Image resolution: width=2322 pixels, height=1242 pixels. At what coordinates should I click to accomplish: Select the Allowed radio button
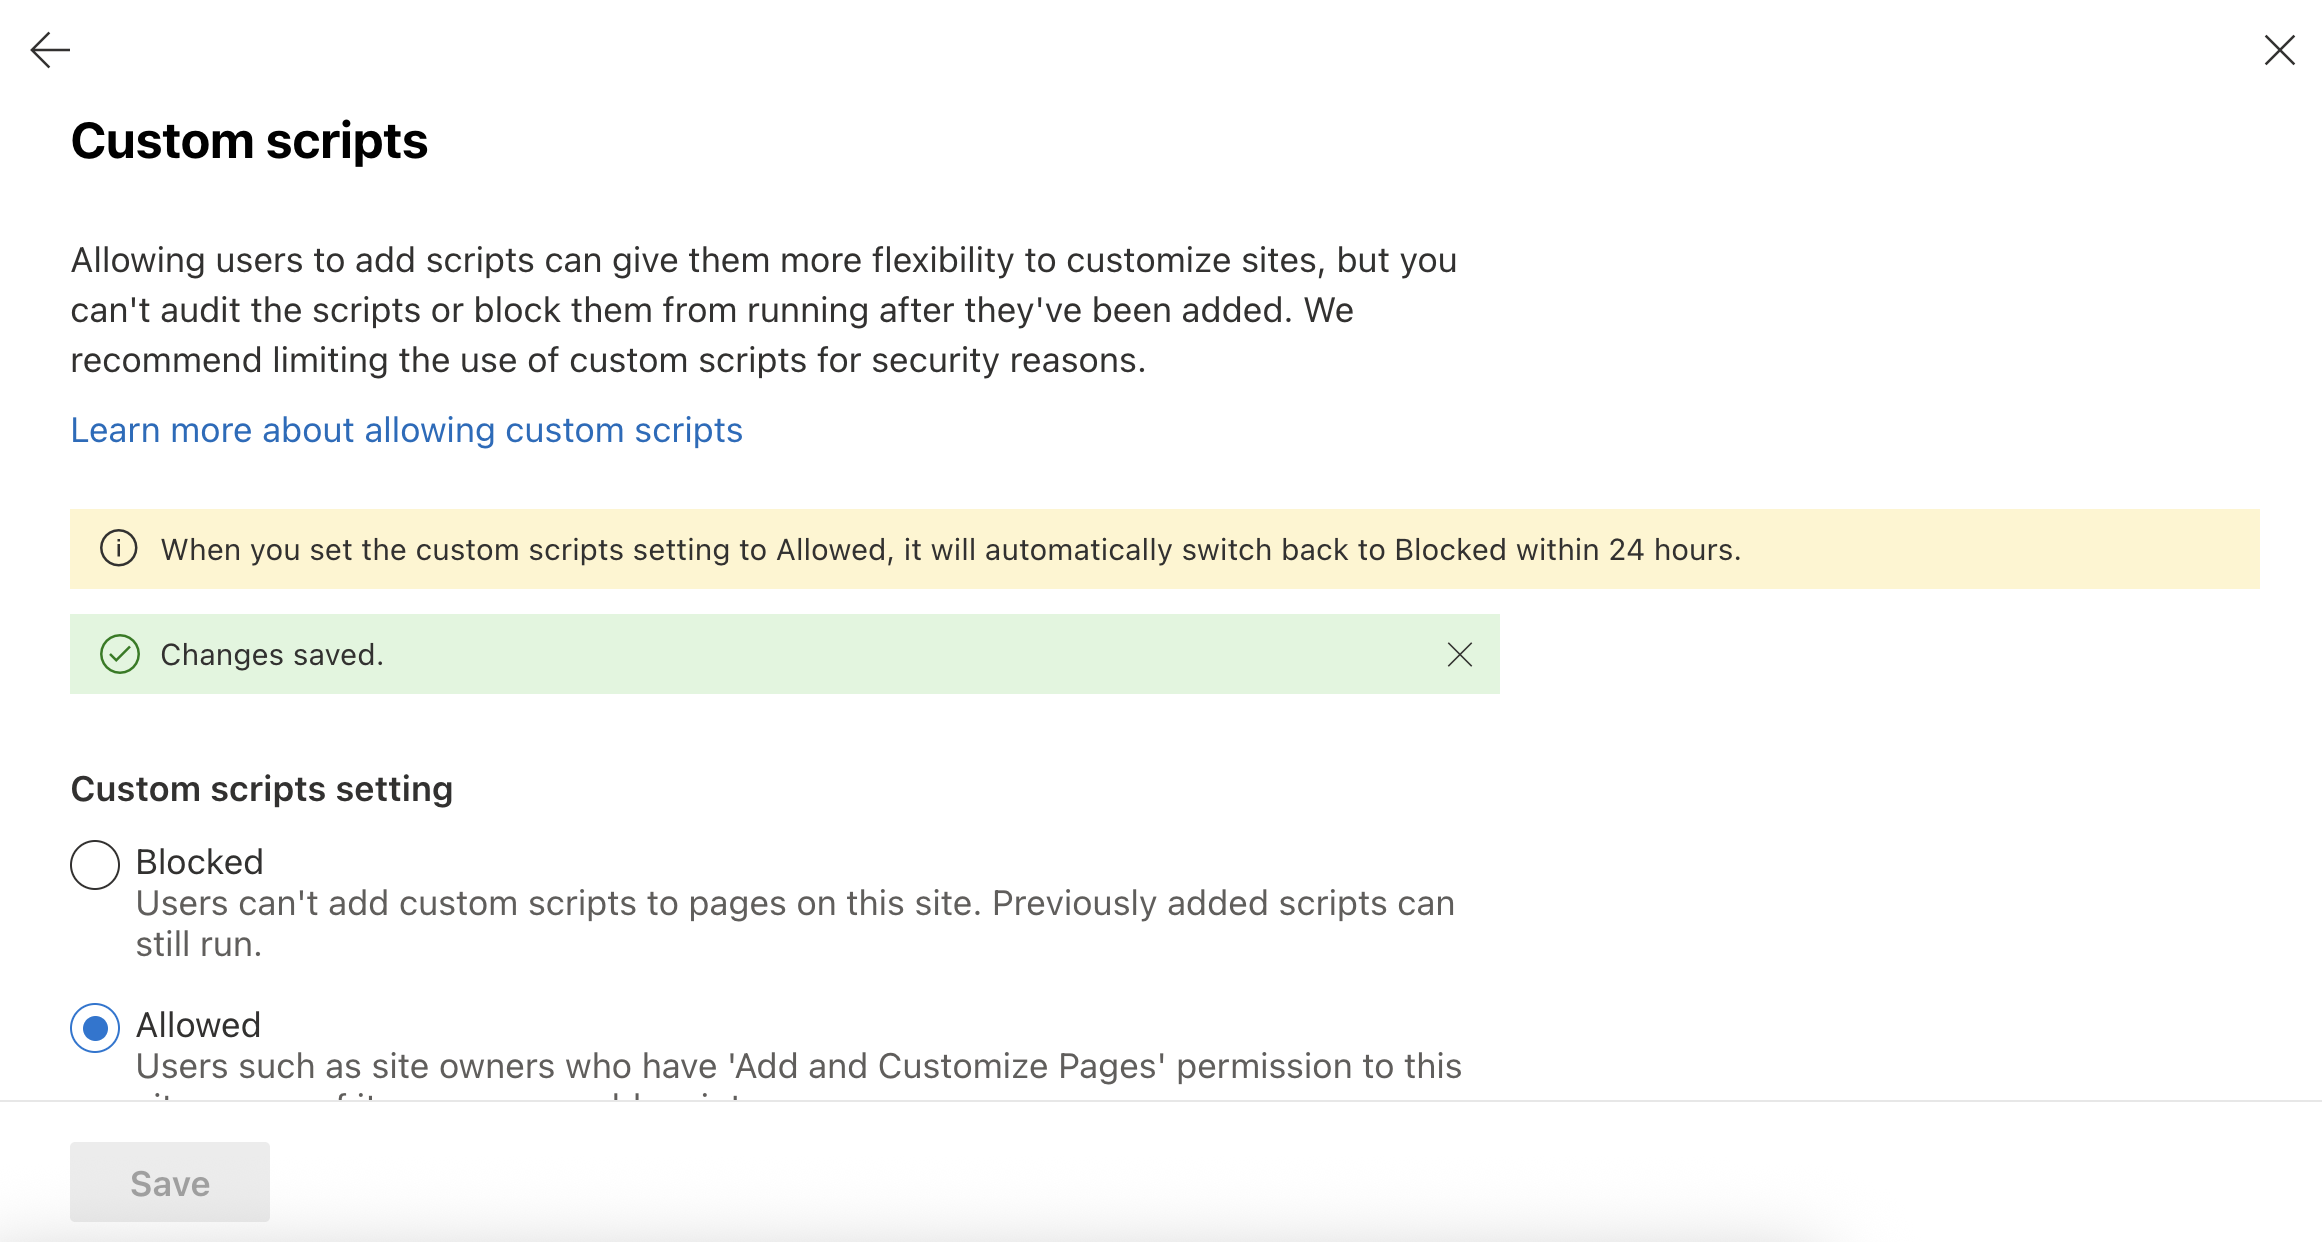tap(94, 1027)
